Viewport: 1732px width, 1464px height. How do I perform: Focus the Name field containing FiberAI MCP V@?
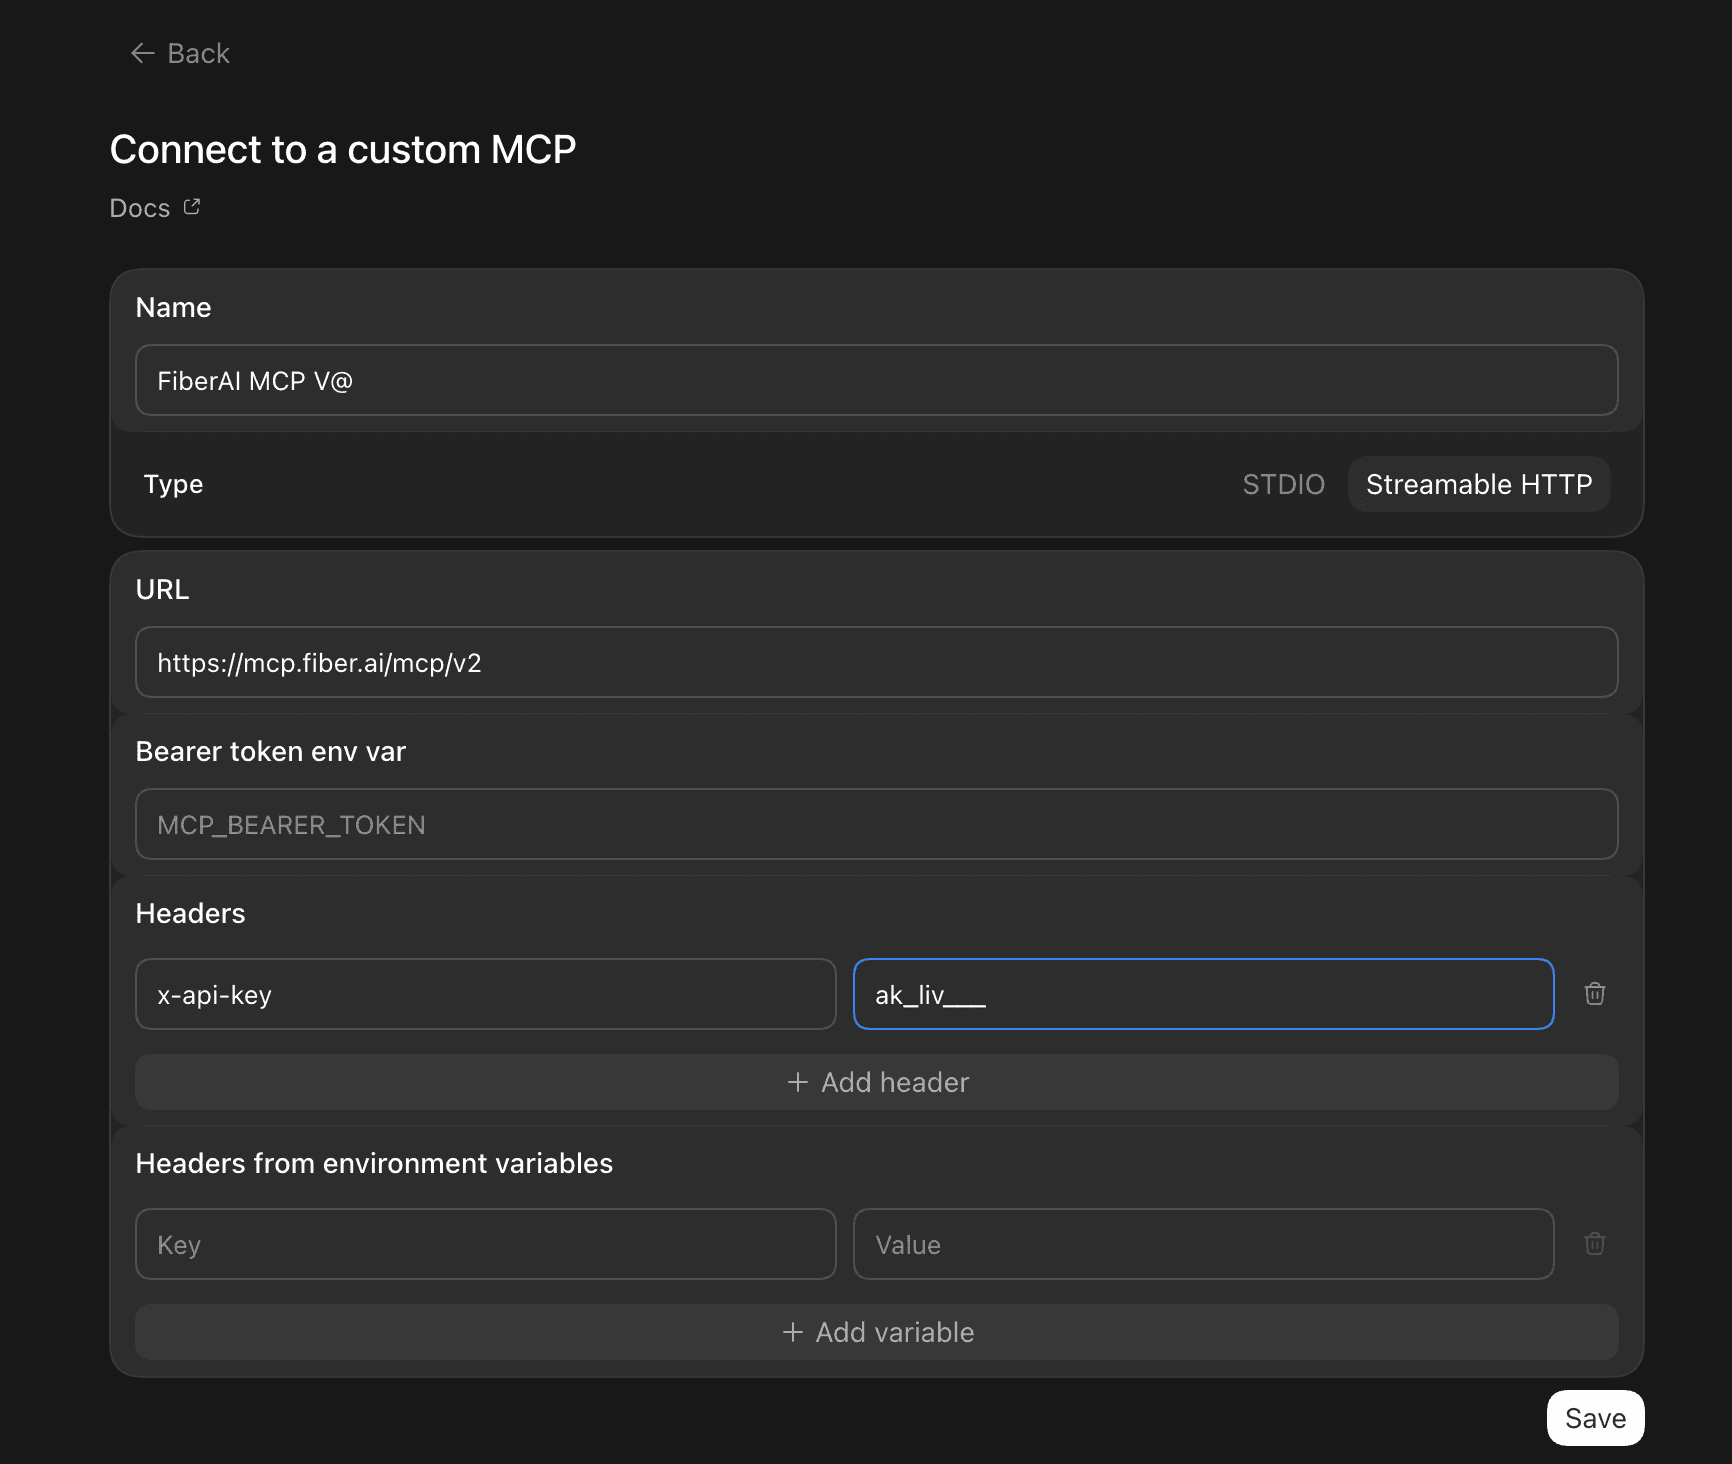[x=876, y=380]
